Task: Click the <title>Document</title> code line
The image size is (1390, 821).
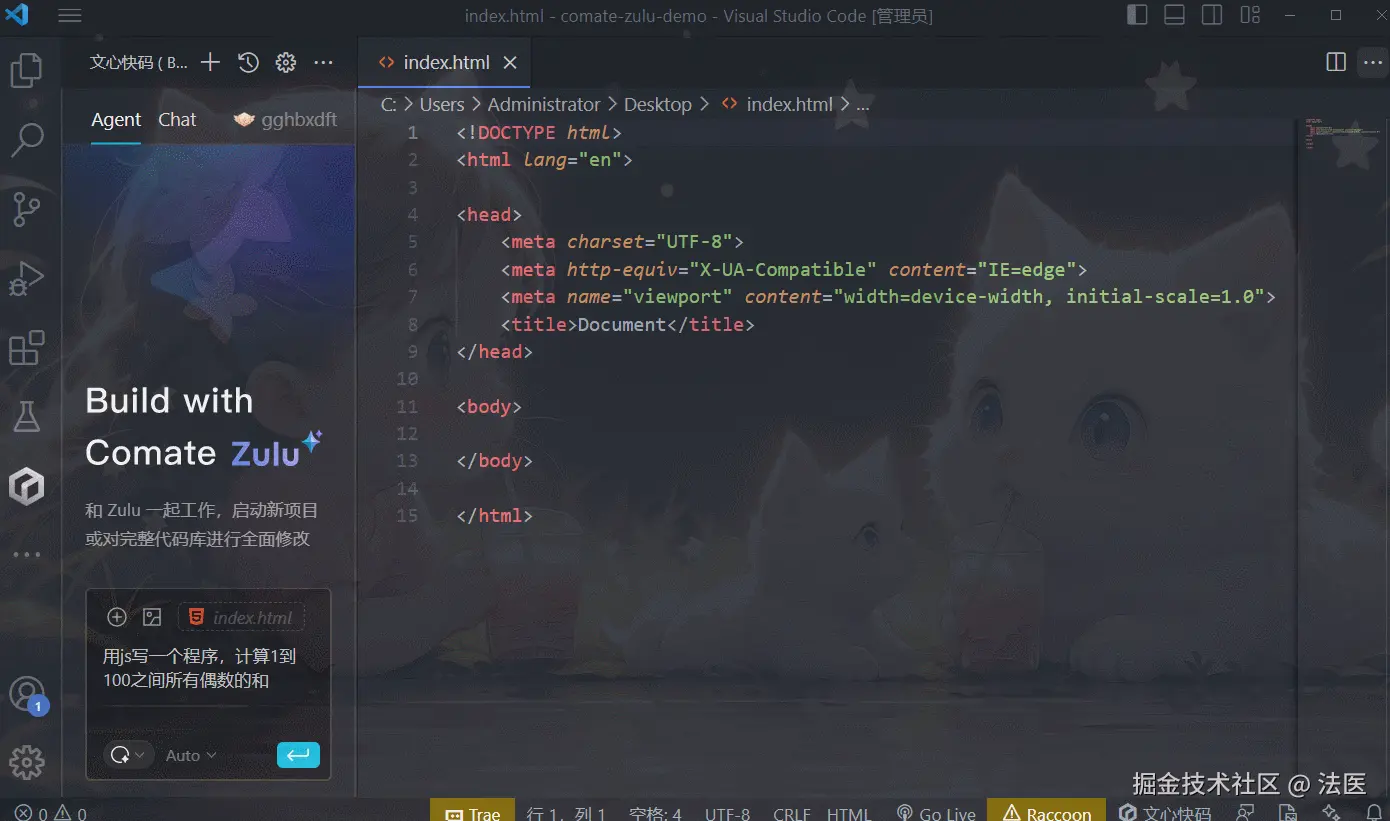Action: pos(627,324)
